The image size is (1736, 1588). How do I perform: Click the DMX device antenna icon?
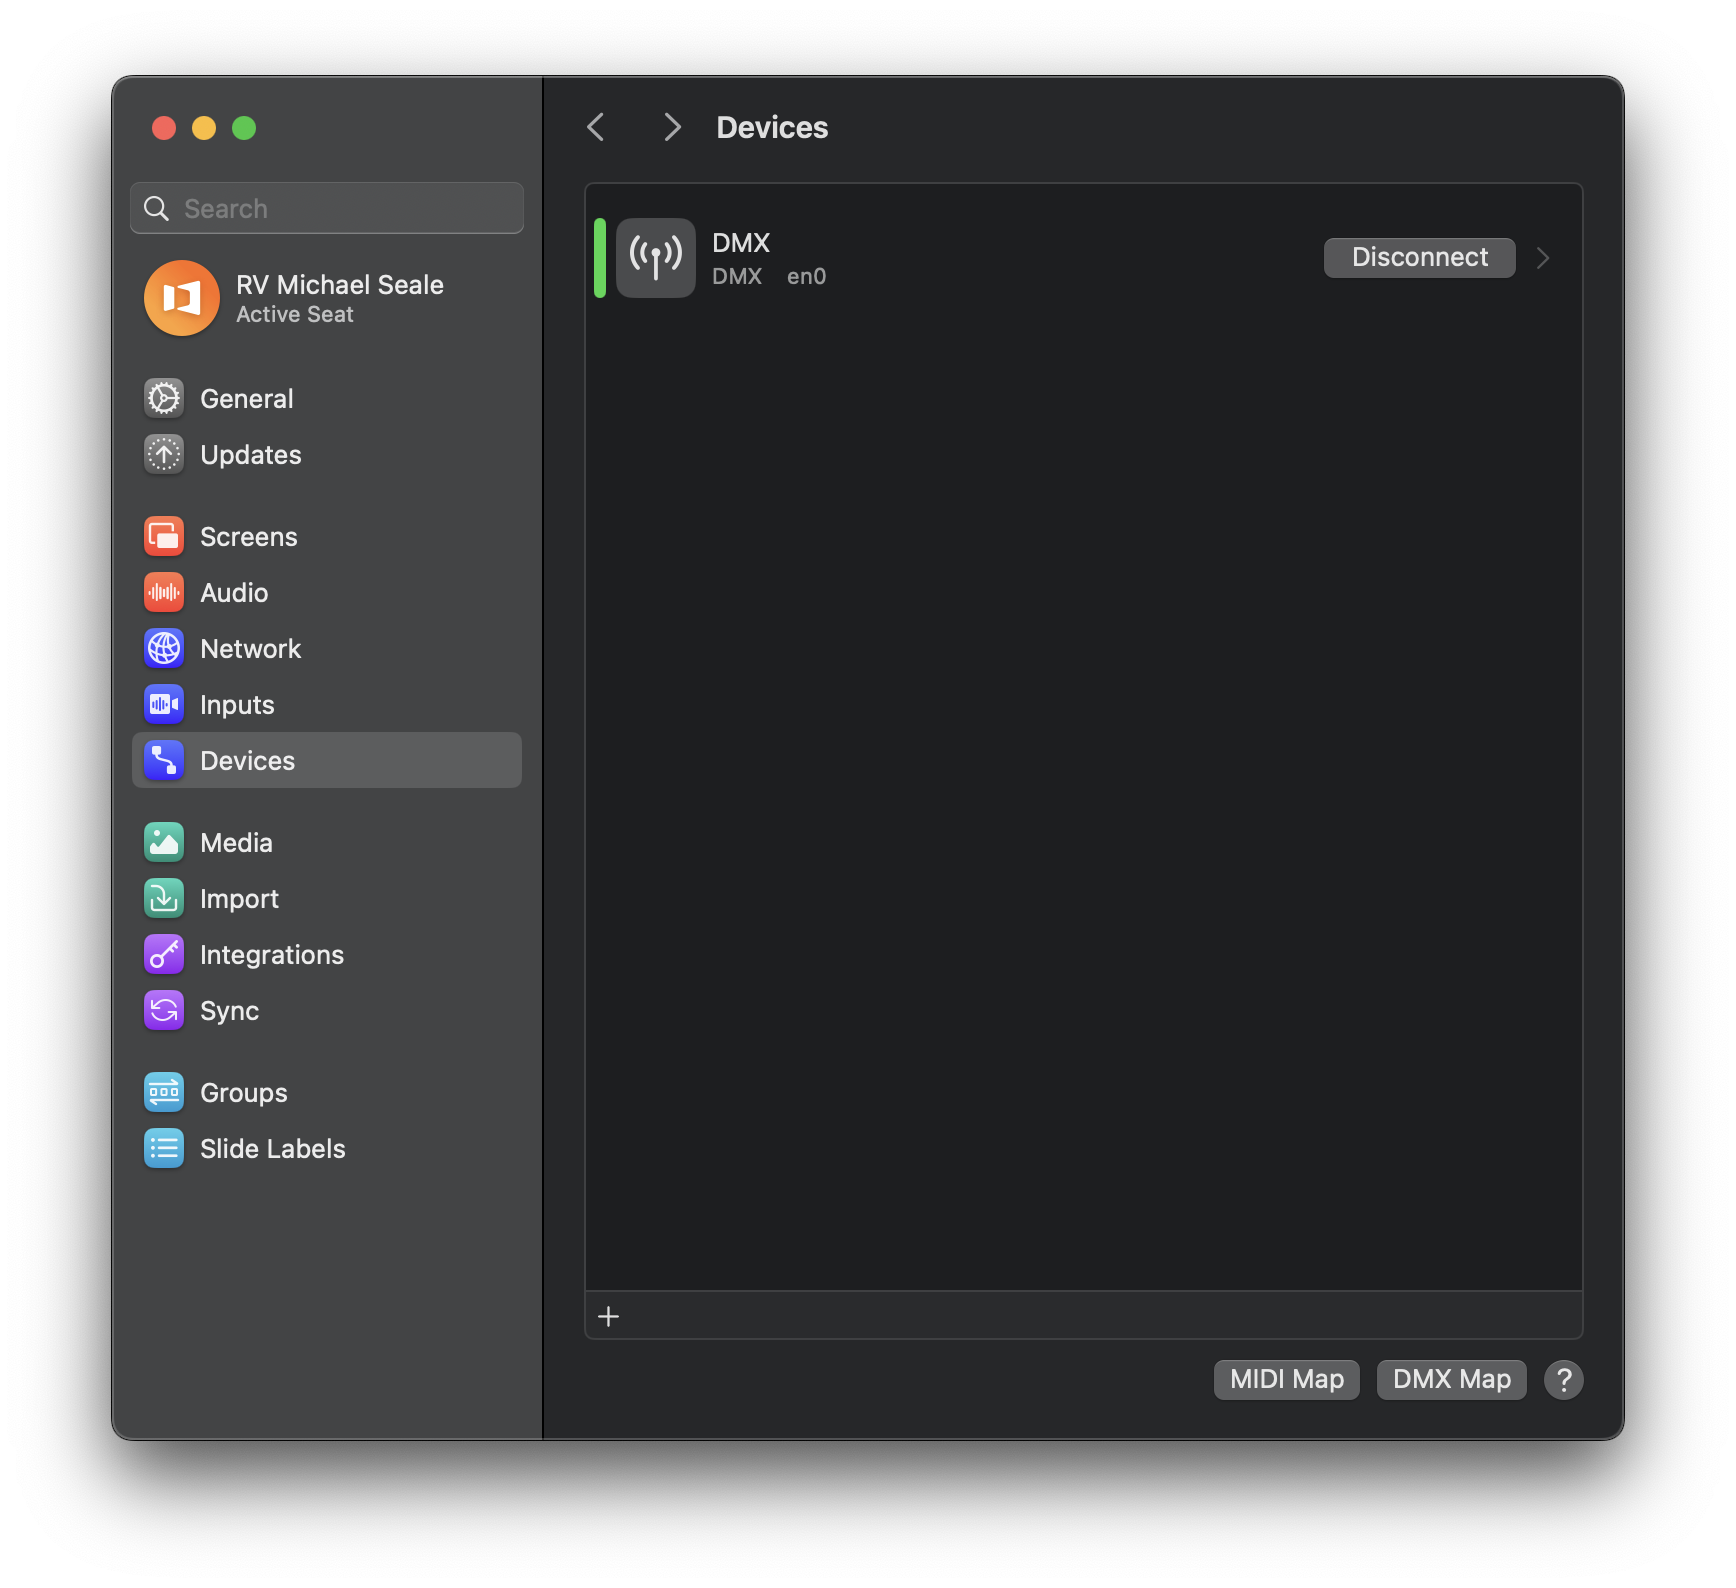pyautogui.click(x=655, y=258)
